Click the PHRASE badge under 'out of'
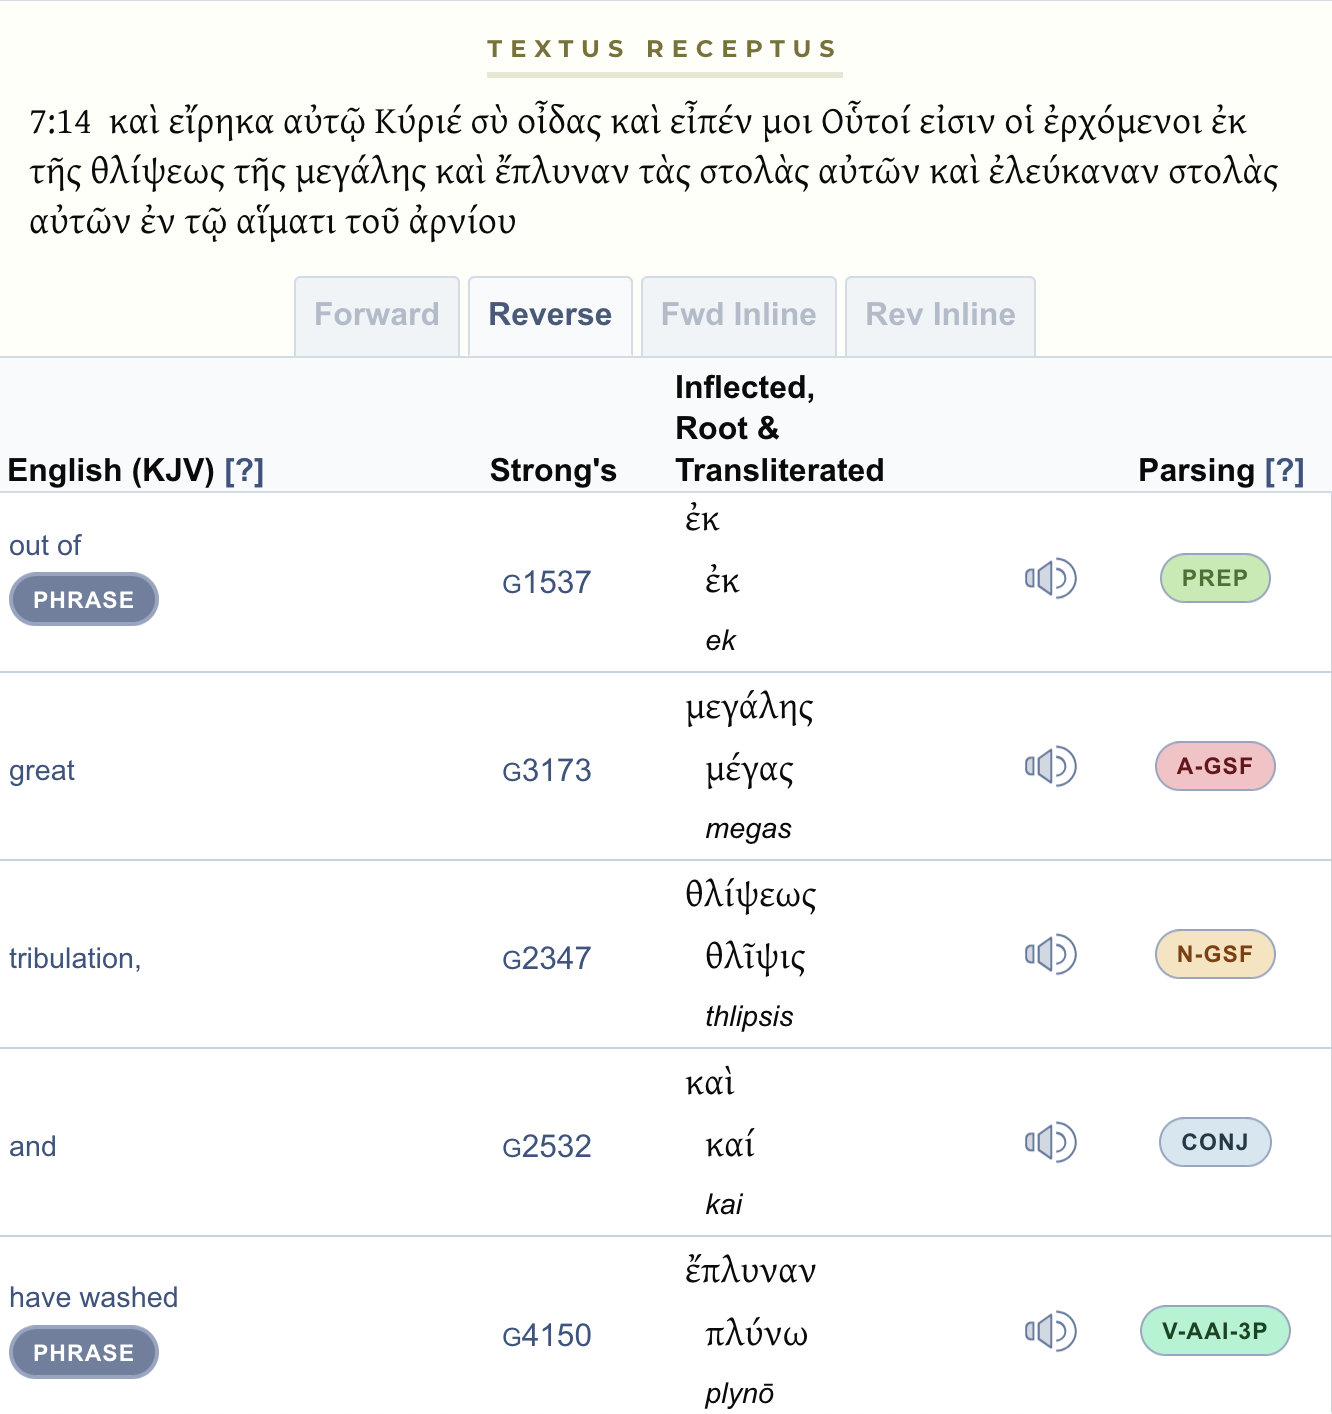The width and height of the screenshot is (1332, 1414). pyautogui.click(x=84, y=599)
